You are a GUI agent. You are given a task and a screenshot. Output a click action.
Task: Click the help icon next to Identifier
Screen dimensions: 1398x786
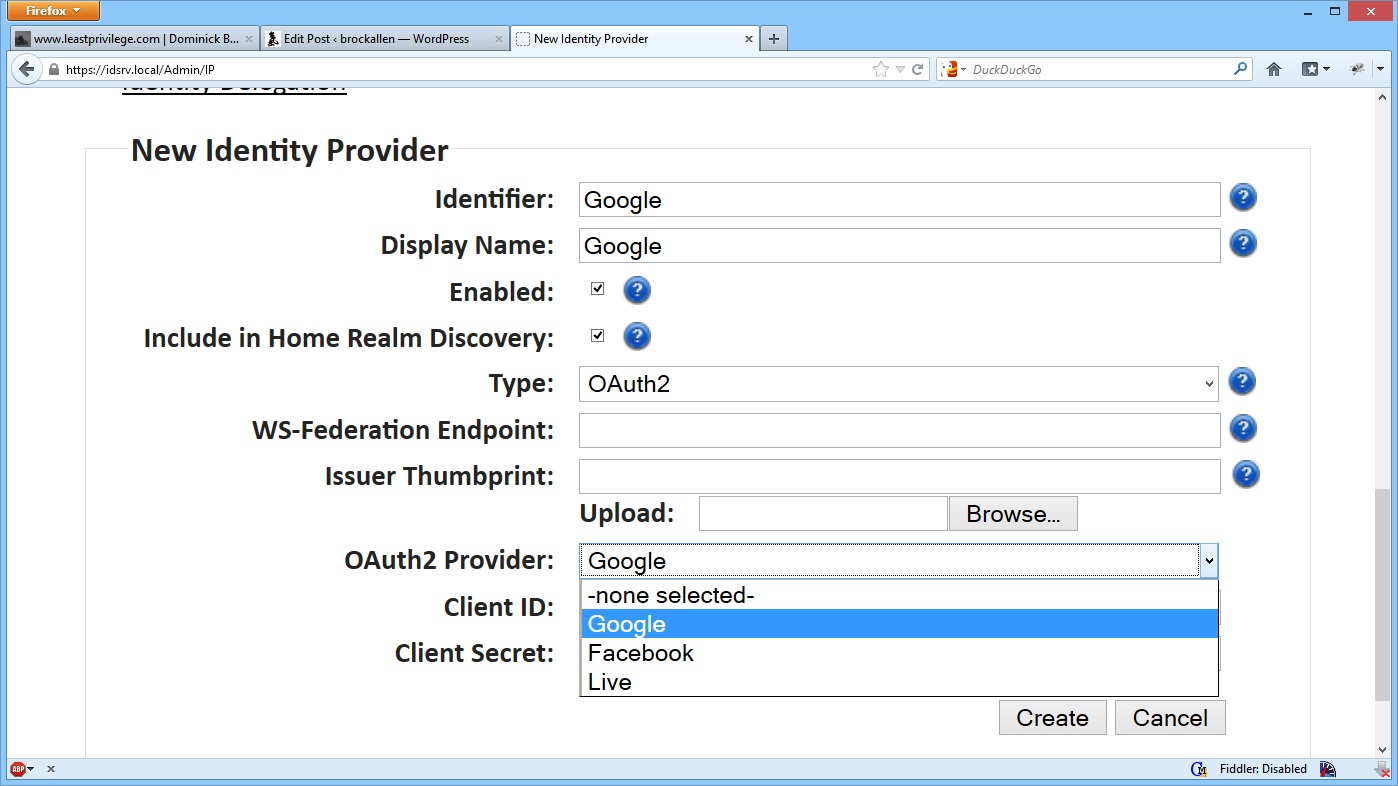pyautogui.click(x=1242, y=198)
